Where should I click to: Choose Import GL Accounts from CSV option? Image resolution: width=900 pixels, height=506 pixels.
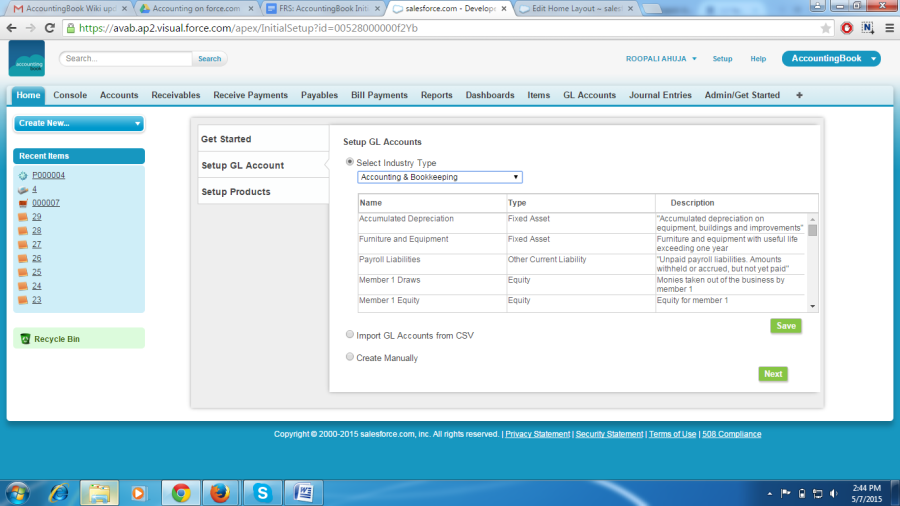click(350, 335)
